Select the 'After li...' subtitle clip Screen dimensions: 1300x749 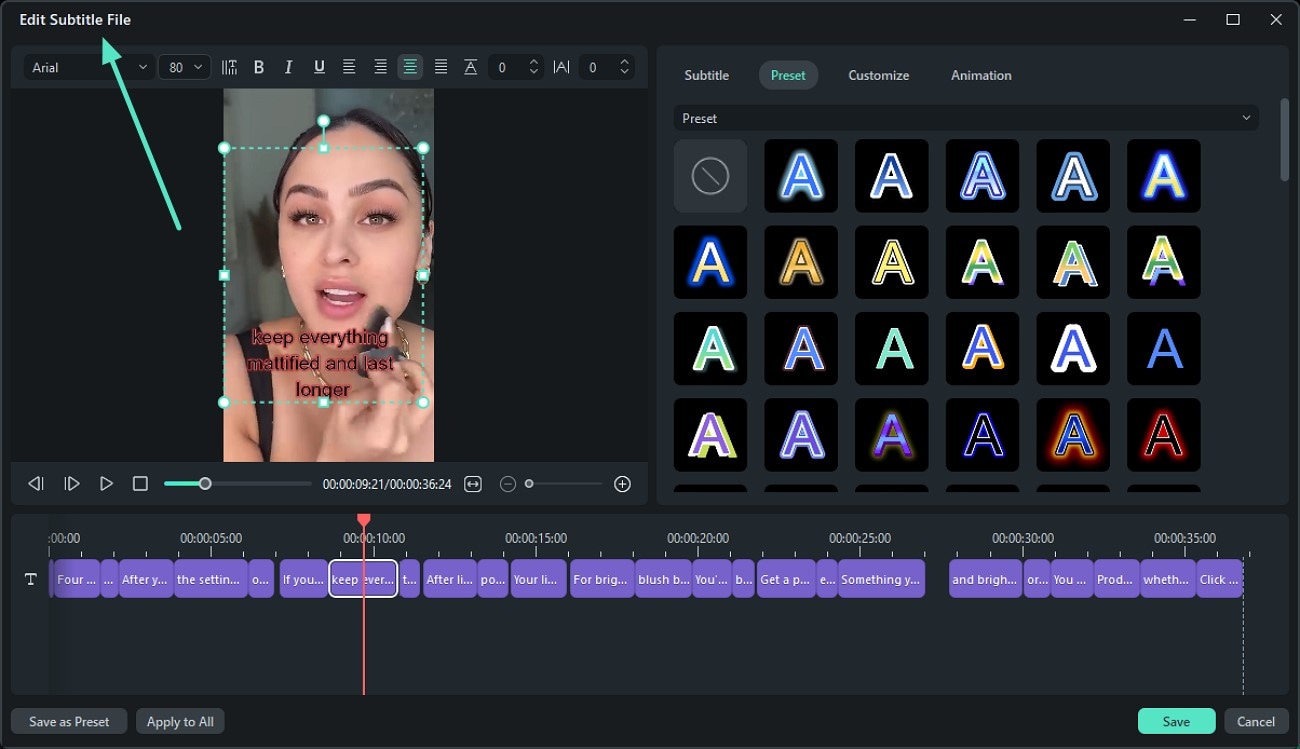450,580
